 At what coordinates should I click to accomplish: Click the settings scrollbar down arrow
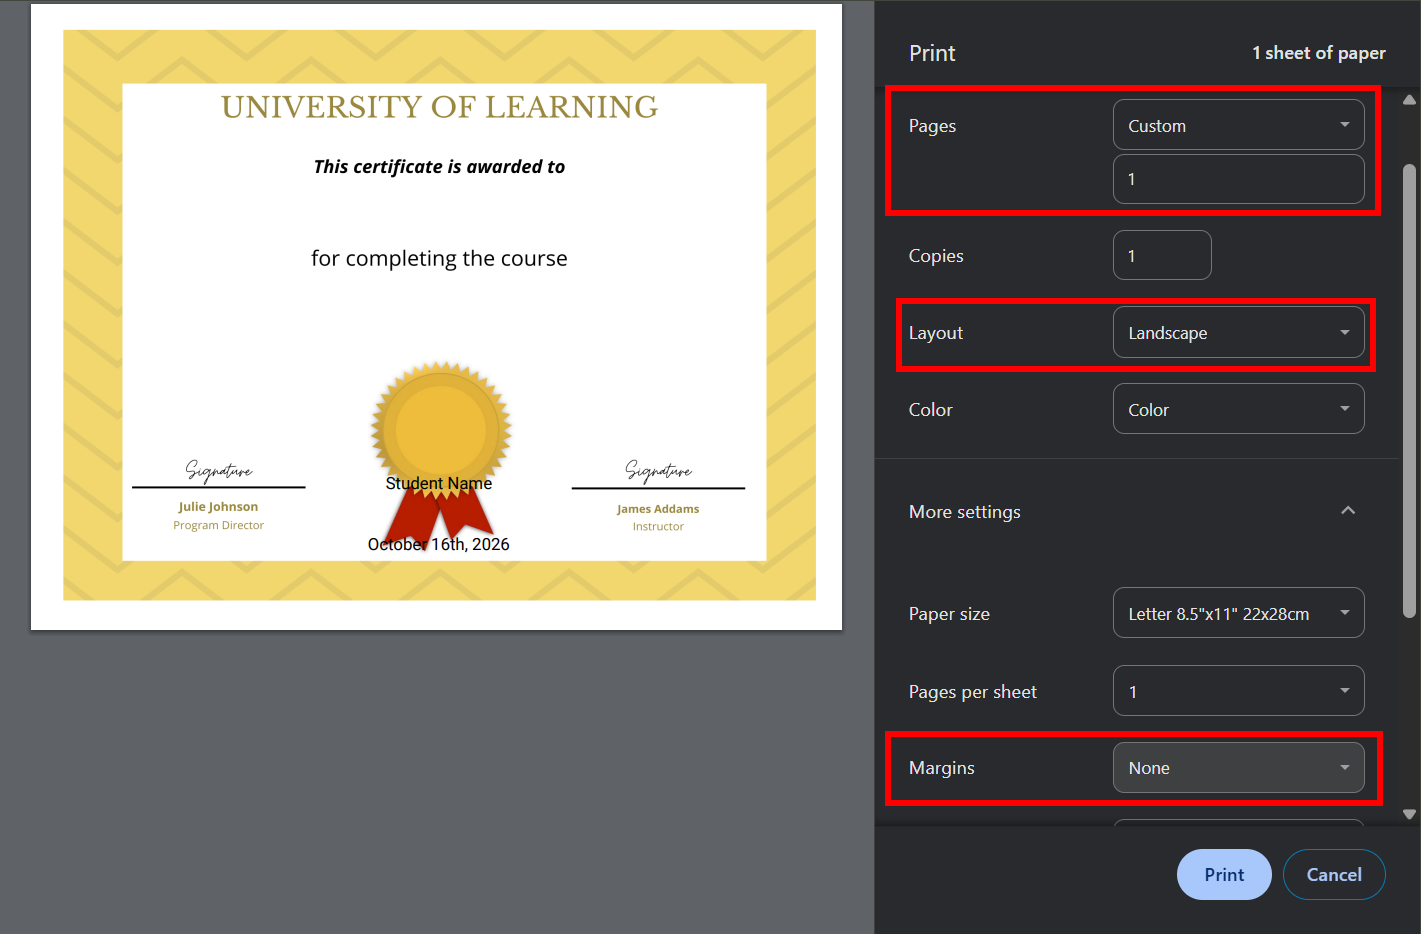click(1409, 814)
